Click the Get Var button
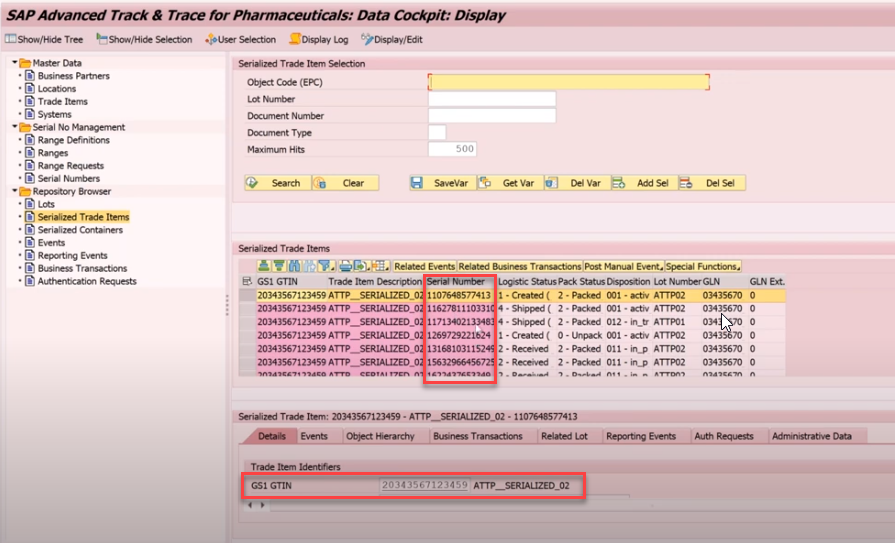Image resolution: width=895 pixels, height=543 pixels. click(510, 183)
